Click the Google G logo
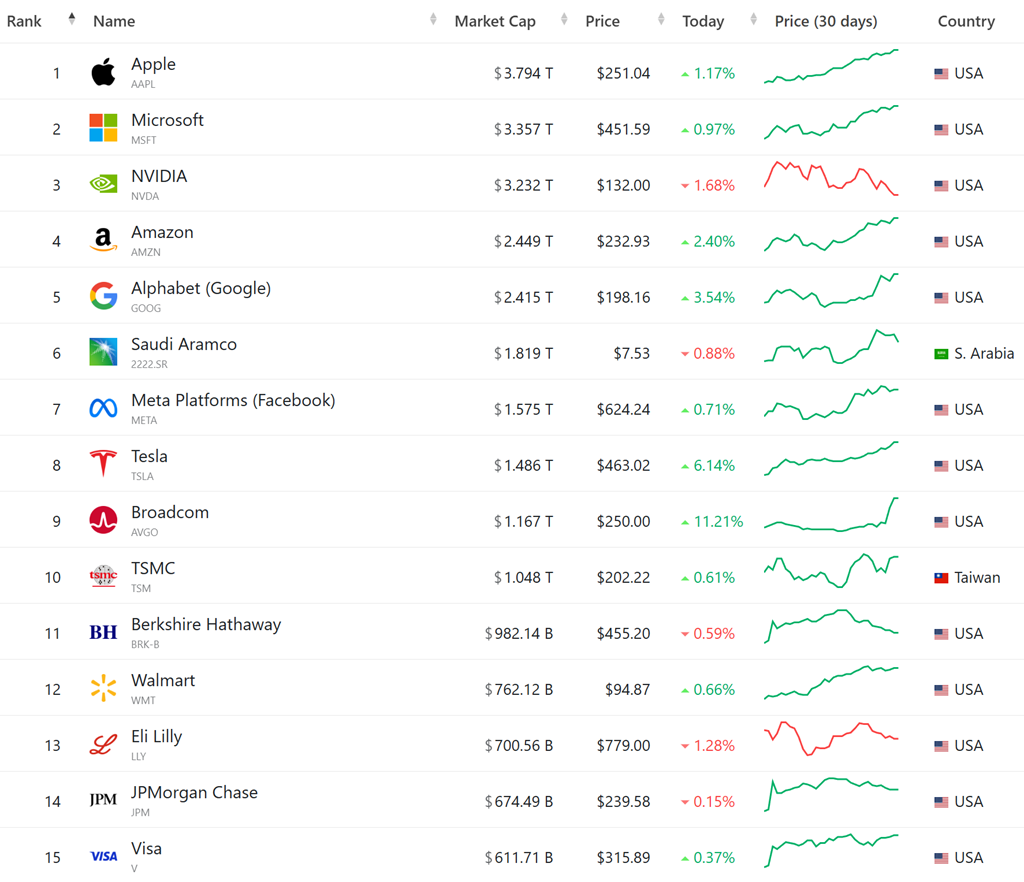The image size is (1024, 882). point(103,296)
